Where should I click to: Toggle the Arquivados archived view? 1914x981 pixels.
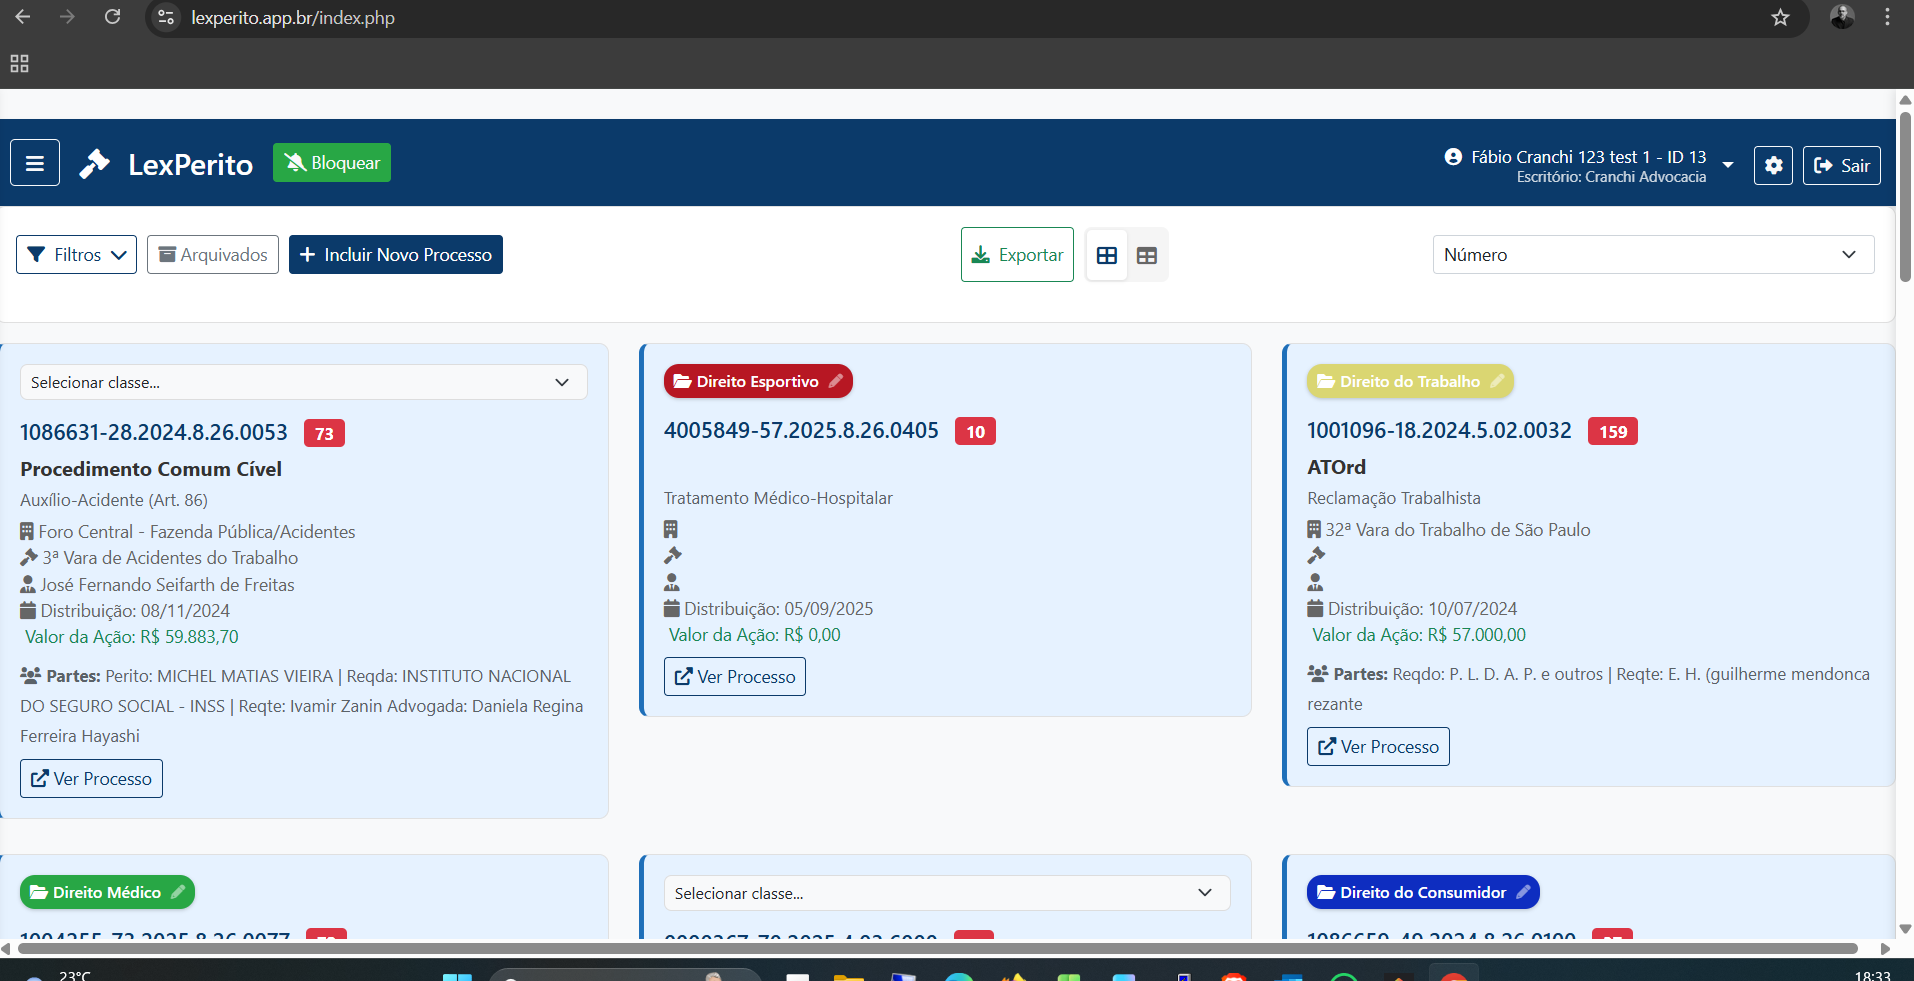click(212, 254)
